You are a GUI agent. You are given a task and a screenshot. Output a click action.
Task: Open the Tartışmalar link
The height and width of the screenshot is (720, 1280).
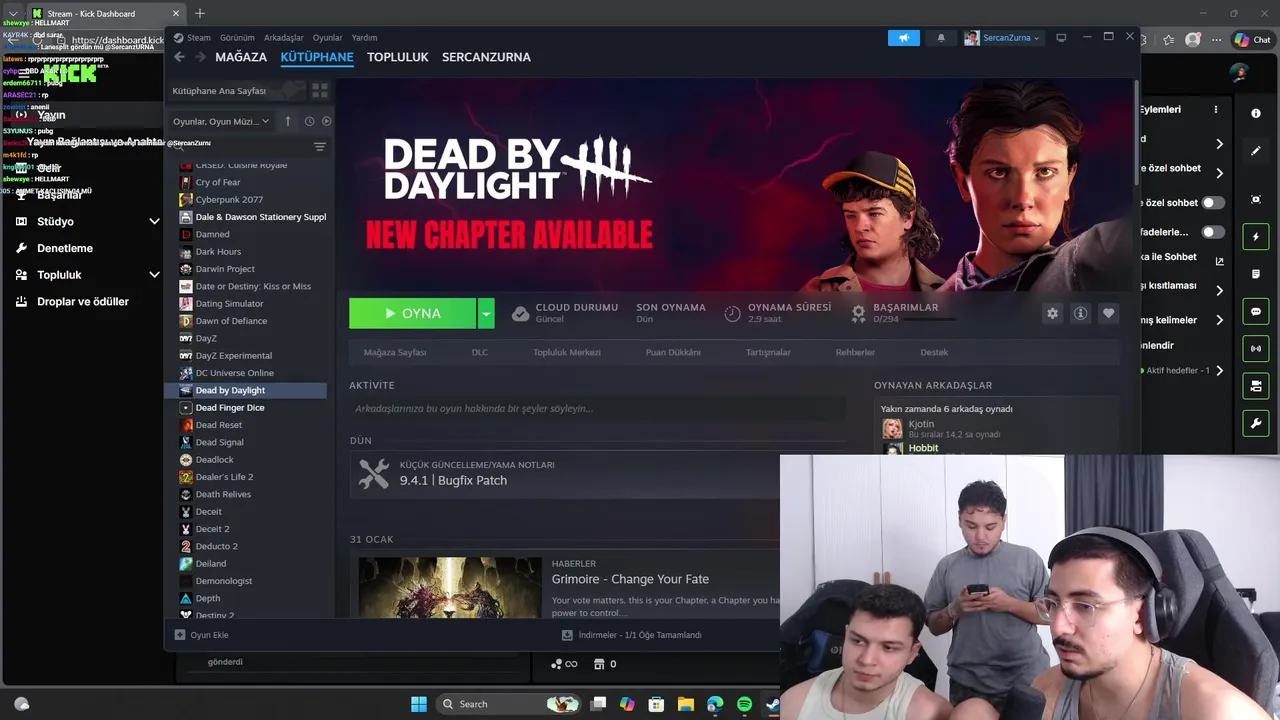click(x=768, y=352)
